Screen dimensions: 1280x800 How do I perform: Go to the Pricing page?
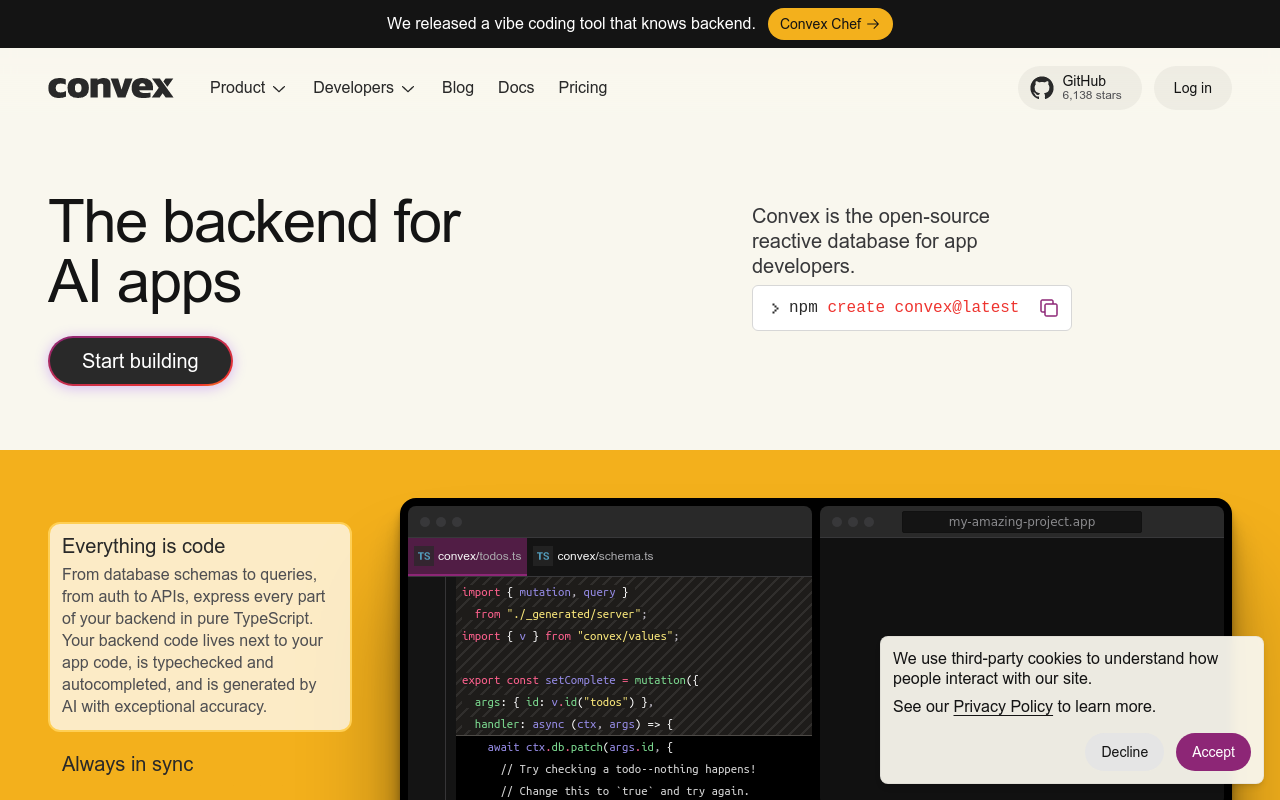click(x=583, y=88)
